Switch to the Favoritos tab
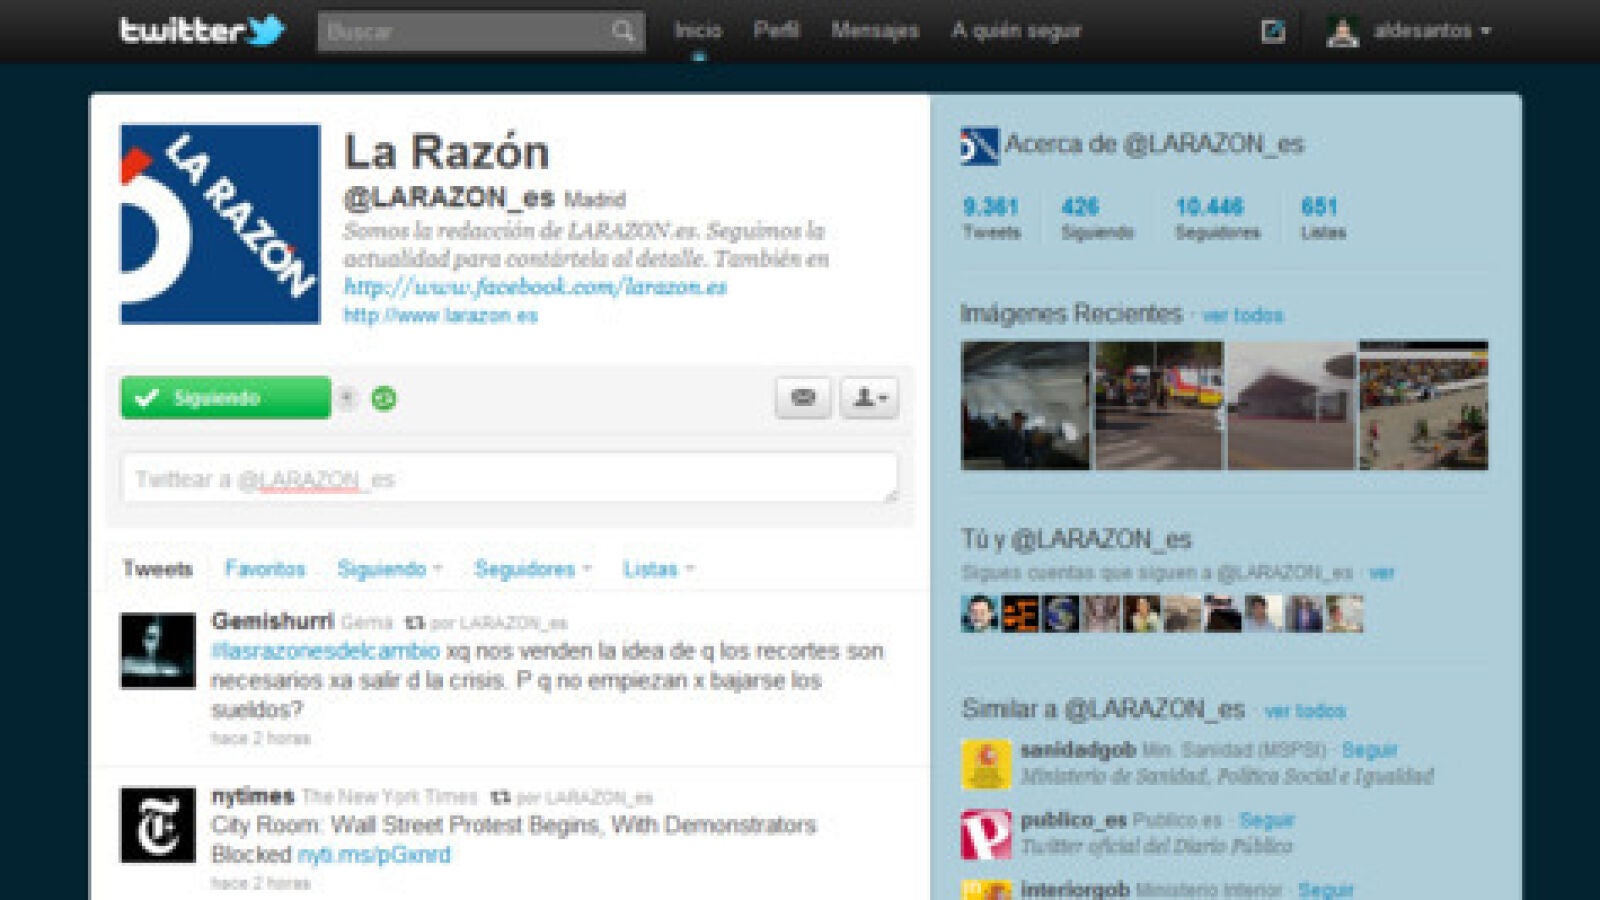 (265, 569)
